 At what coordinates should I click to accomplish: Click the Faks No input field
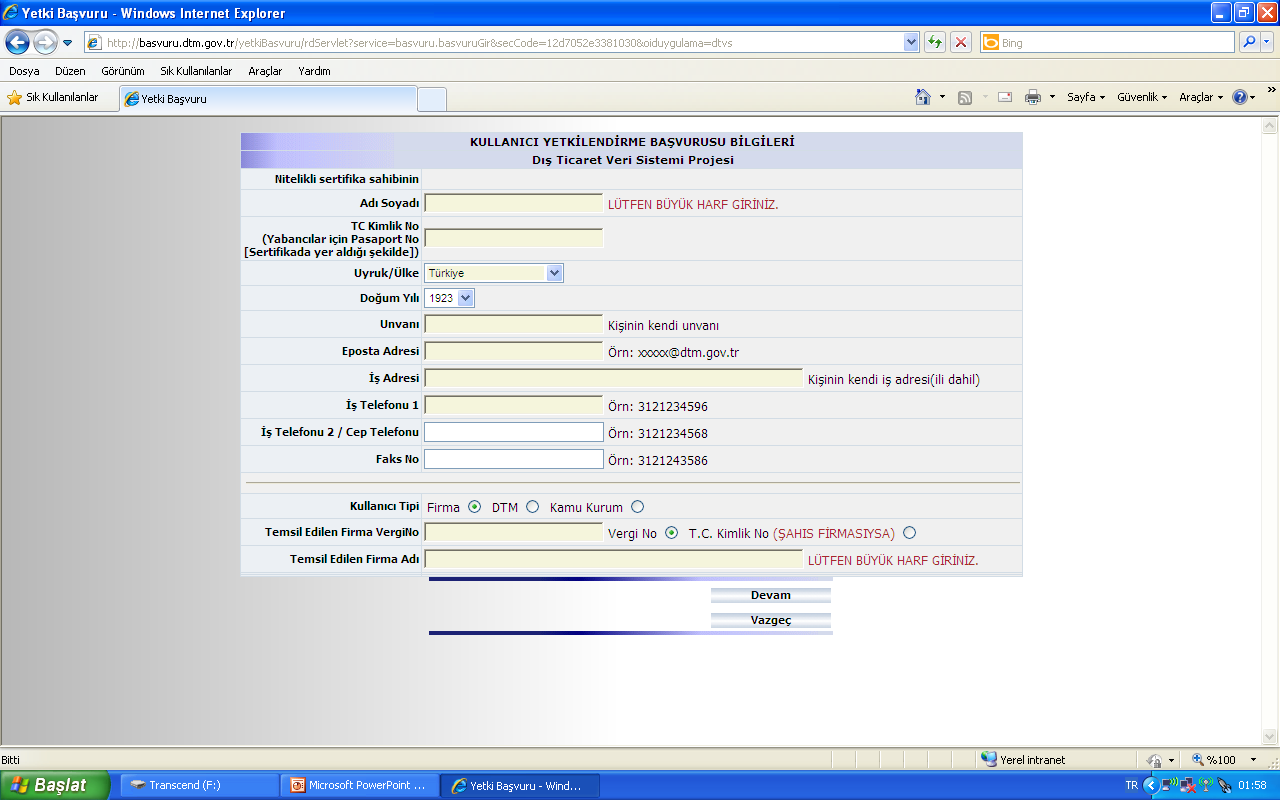click(x=514, y=459)
